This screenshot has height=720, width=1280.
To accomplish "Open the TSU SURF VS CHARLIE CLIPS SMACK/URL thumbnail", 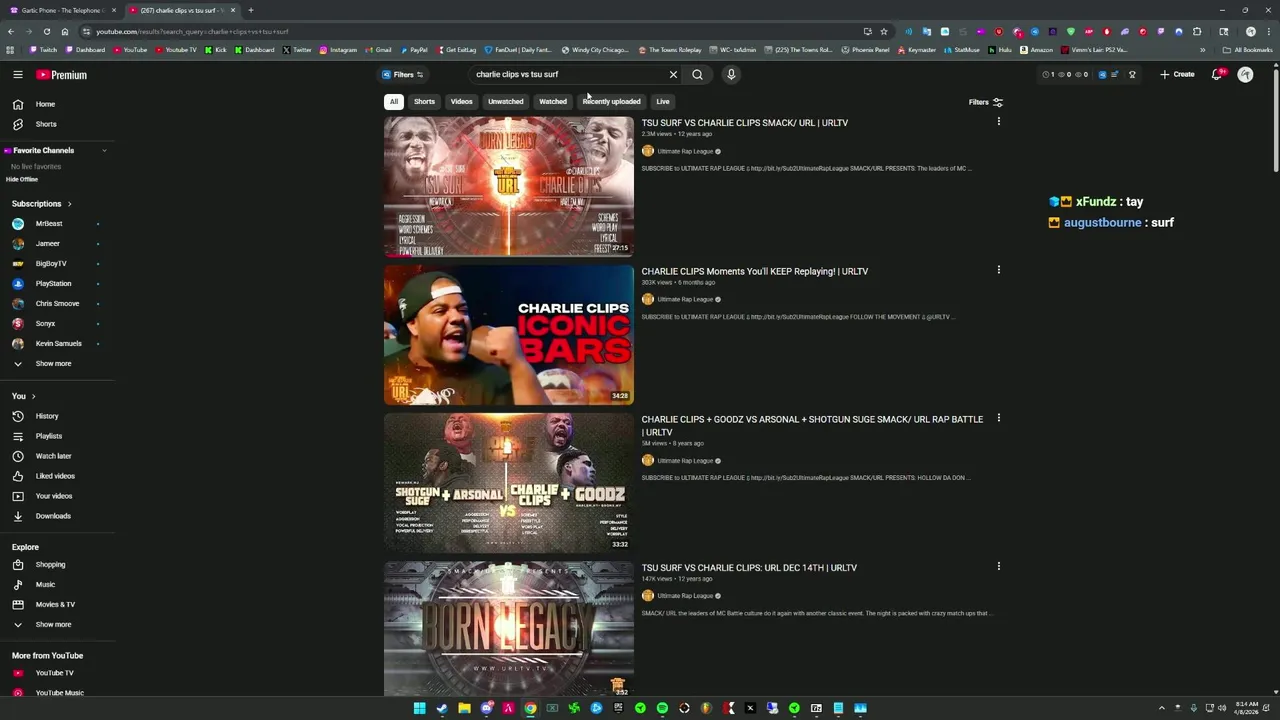I will tap(509, 186).
